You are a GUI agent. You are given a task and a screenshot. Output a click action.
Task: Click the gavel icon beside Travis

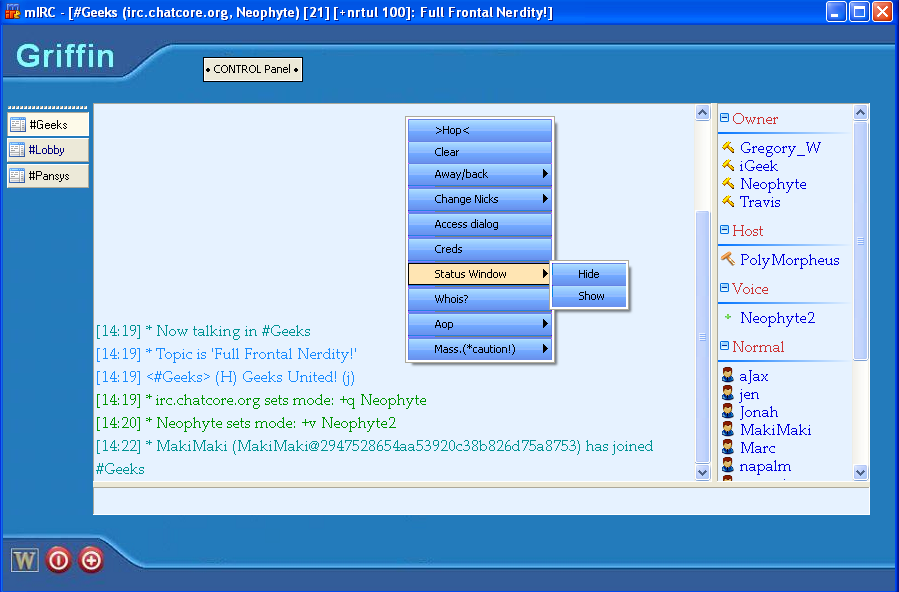click(x=728, y=201)
